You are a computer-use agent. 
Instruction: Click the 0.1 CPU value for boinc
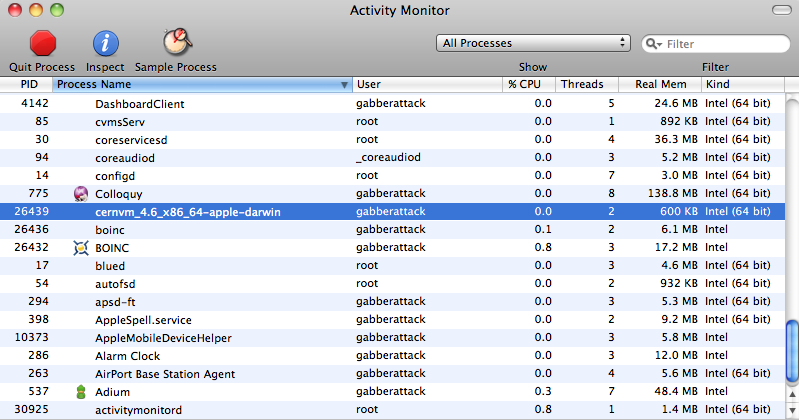[543, 229]
